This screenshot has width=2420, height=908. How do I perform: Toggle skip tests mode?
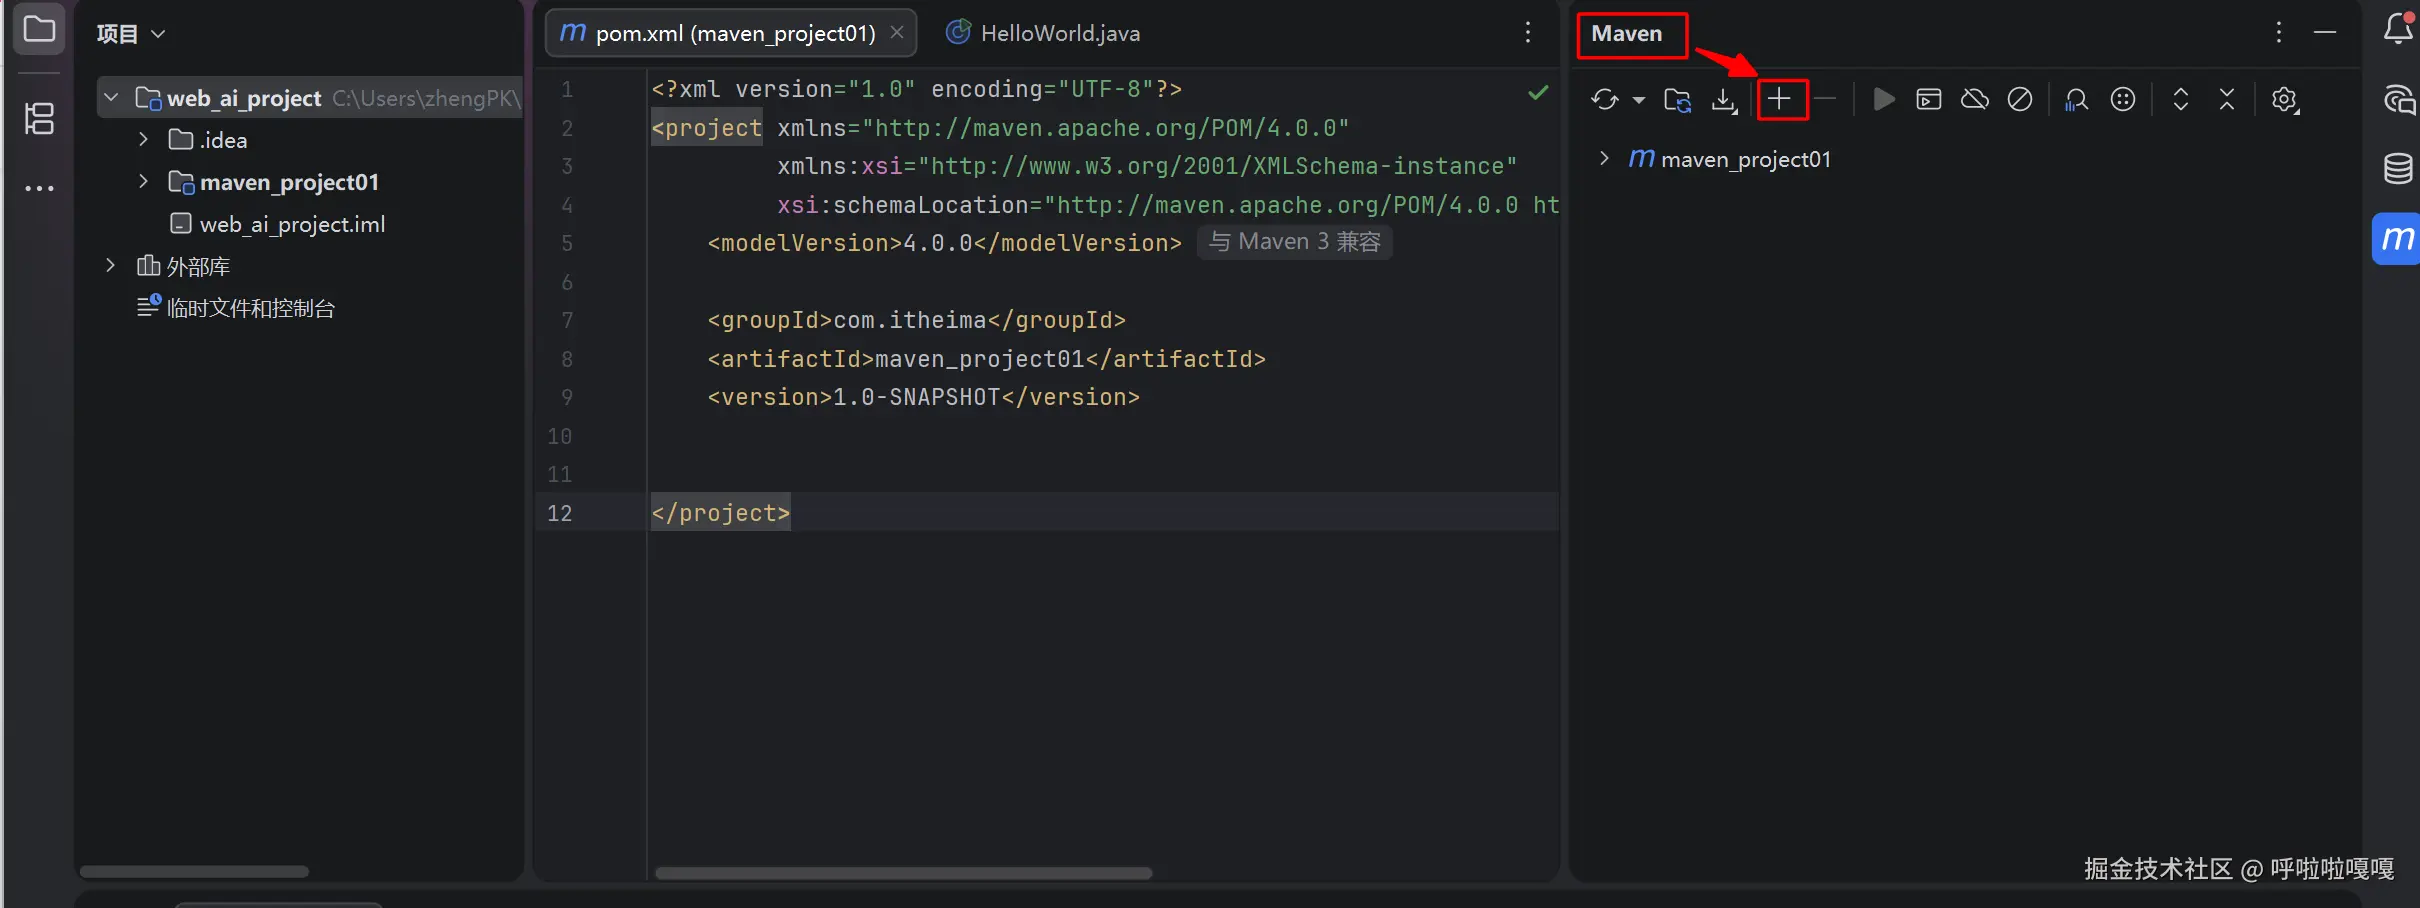2020,99
